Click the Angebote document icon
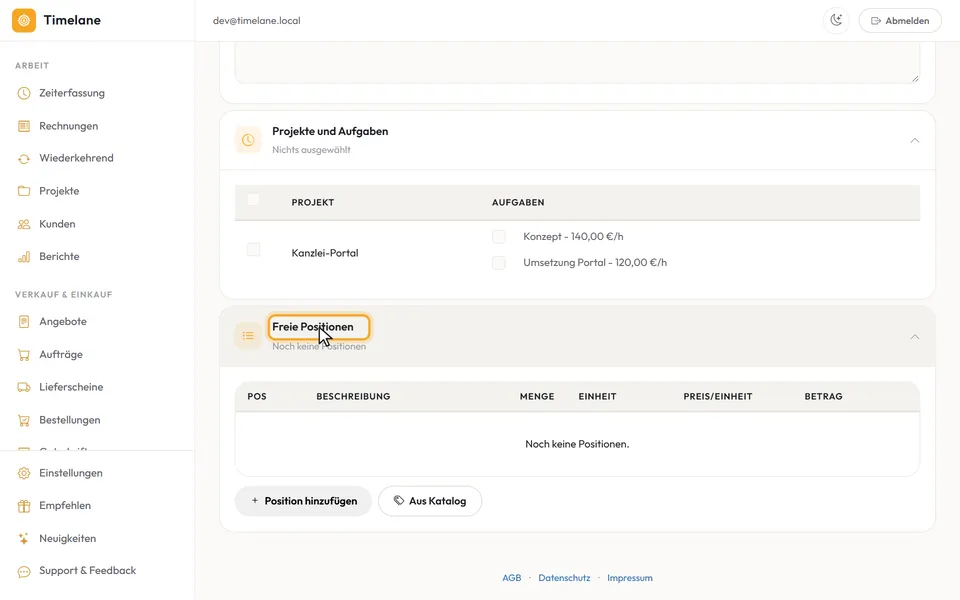This screenshot has width=960, height=600. tap(24, 321)
